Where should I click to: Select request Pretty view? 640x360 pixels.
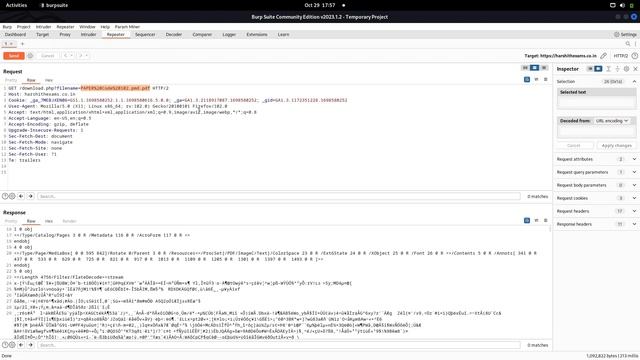tap(11, 80)
